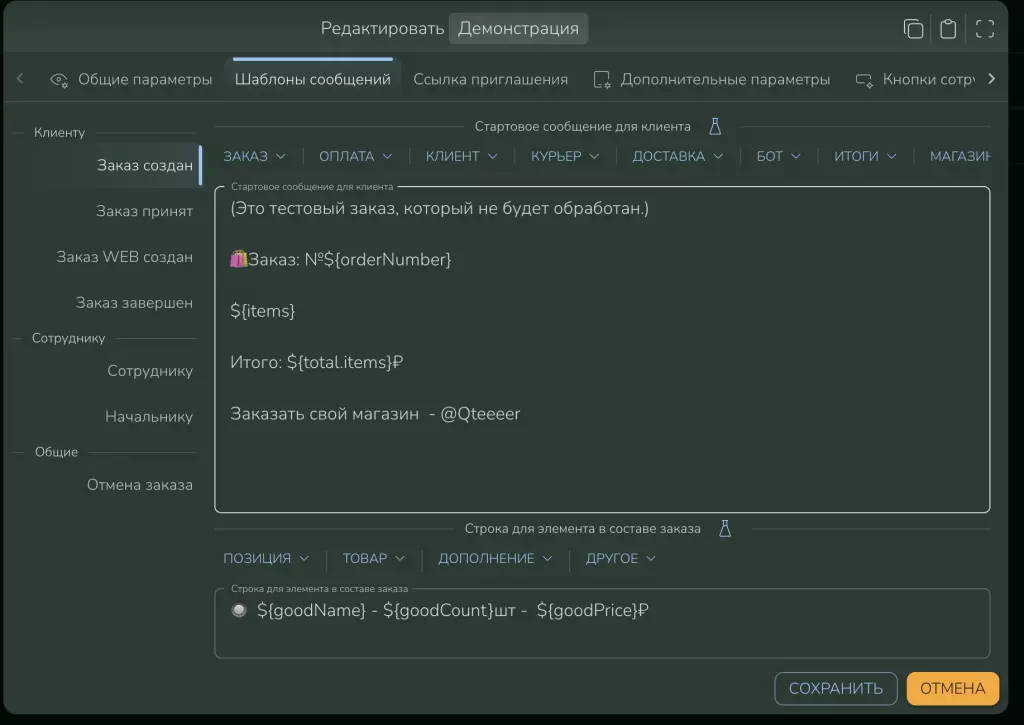This screenshot has height=725, width=1024.
Task: Select Начальнику template item
Action: coord(149,417)
